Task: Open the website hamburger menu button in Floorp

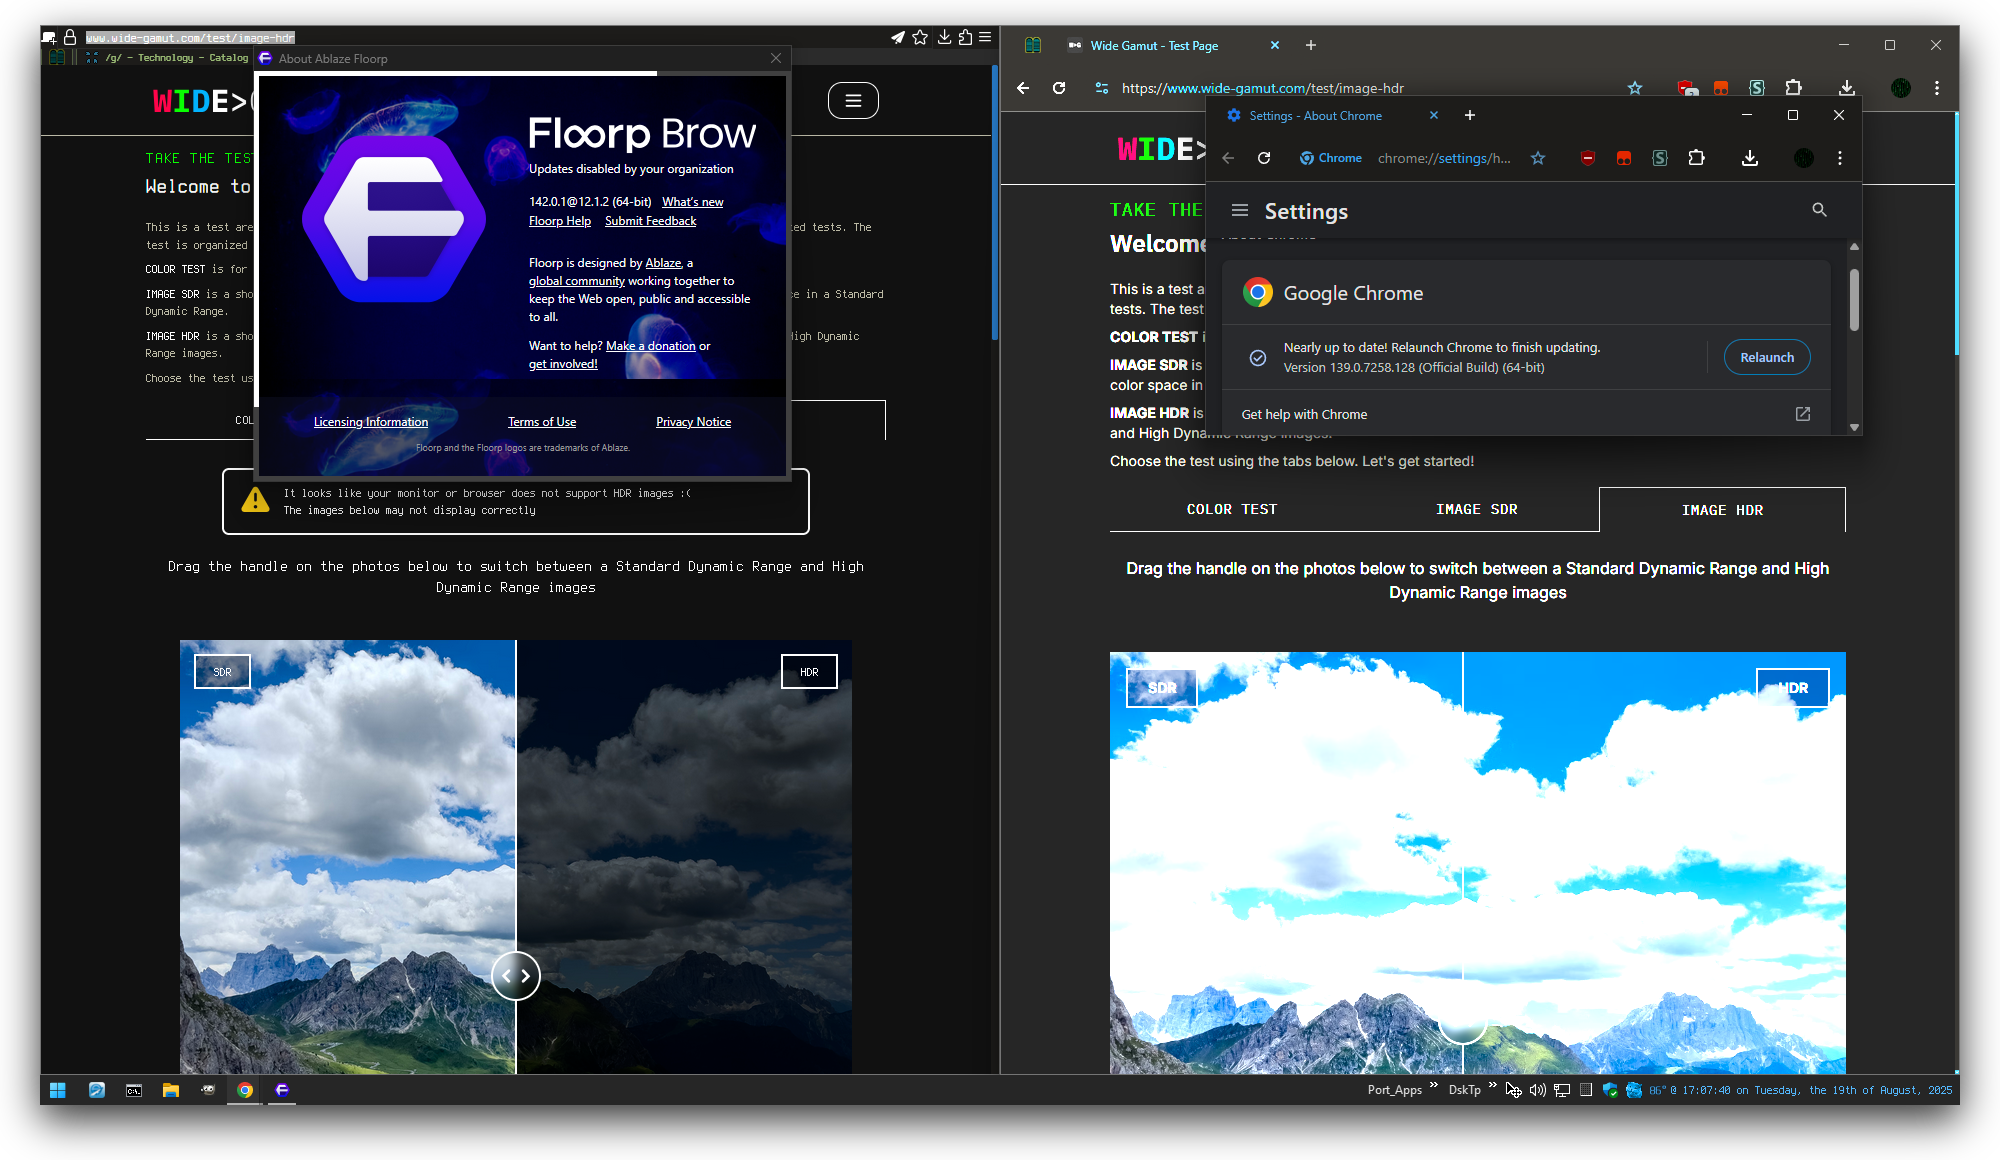Action: click(x=853, y=100)
